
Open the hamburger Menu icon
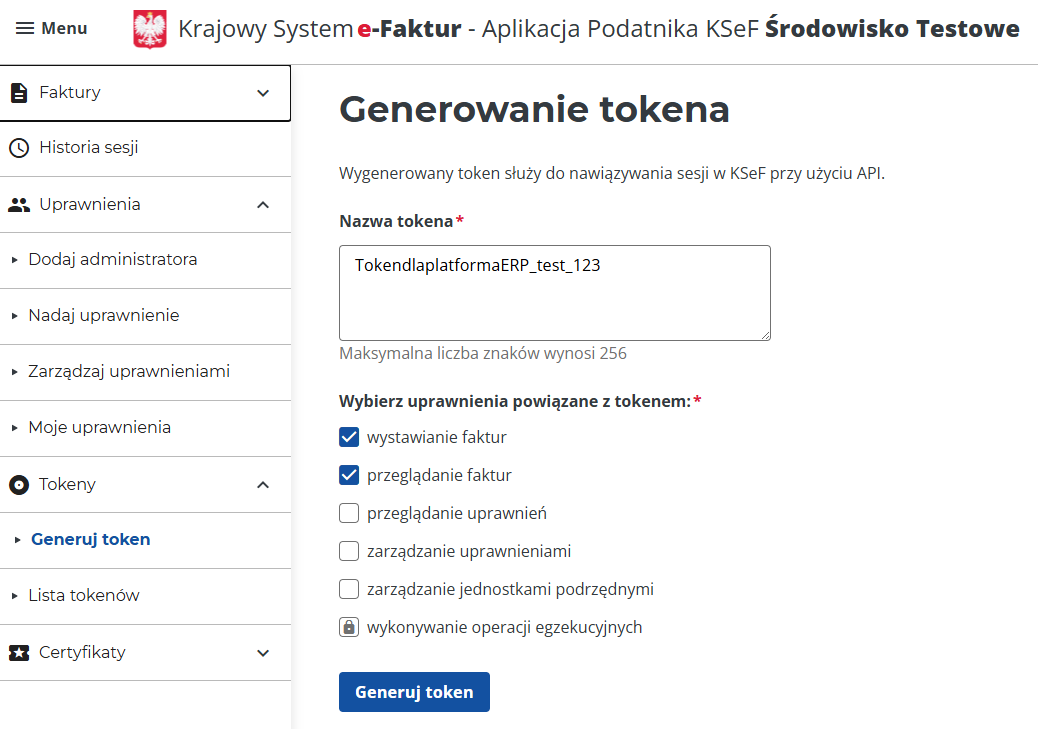click(x=23, y=28)
